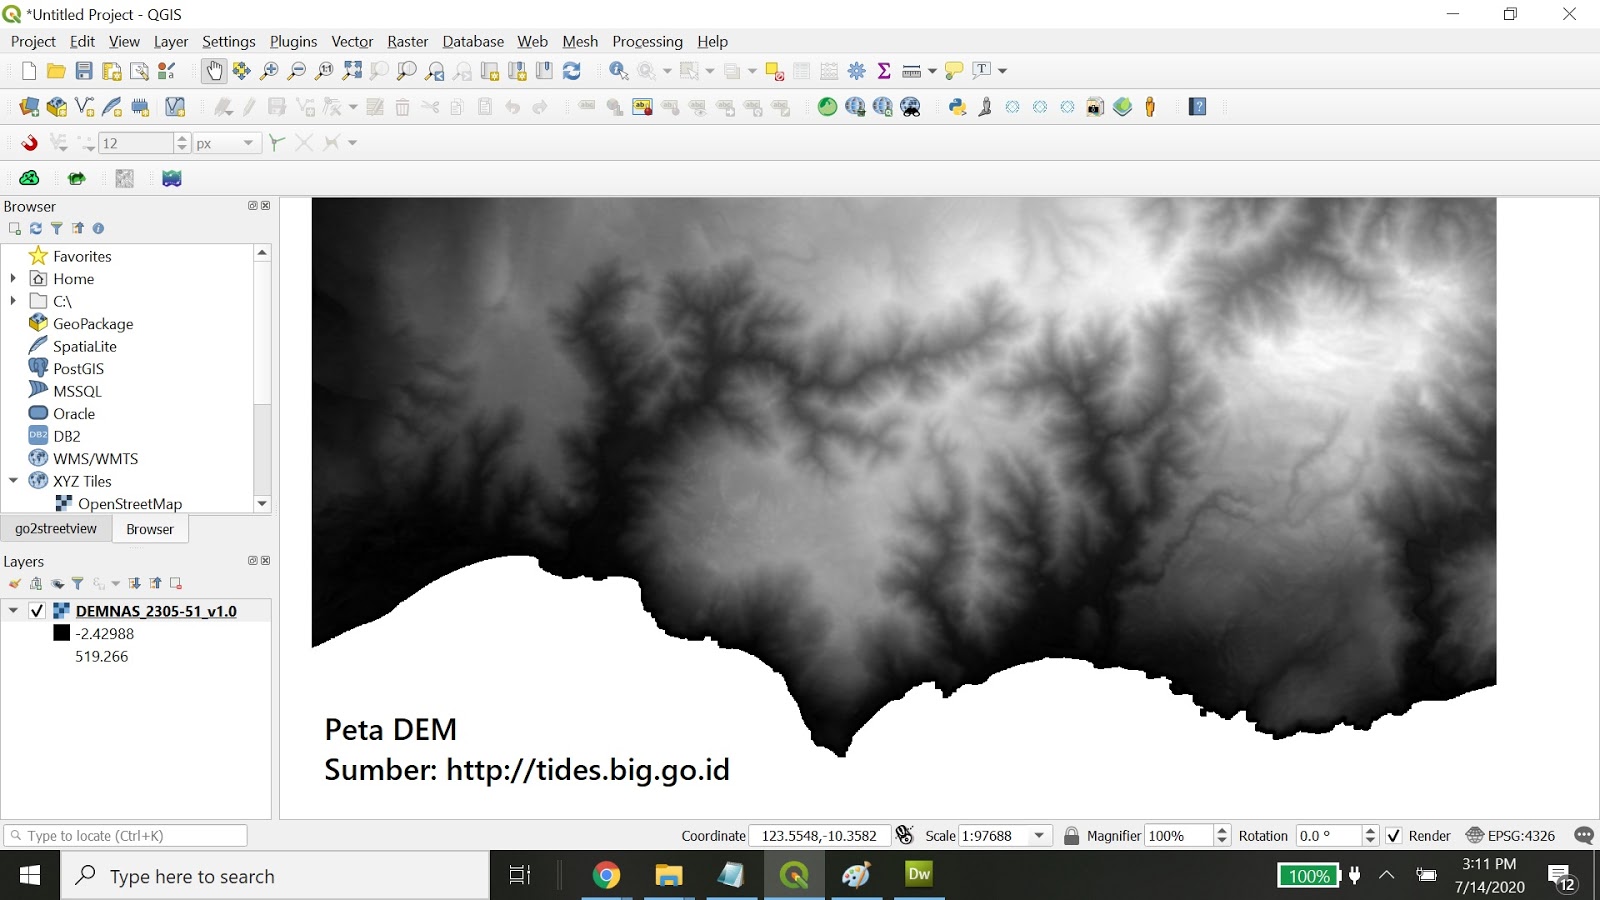This screenshot has width=1600, height=900.
Task: Switch to the go2streetview tab
Action: [x=55, y=528]
